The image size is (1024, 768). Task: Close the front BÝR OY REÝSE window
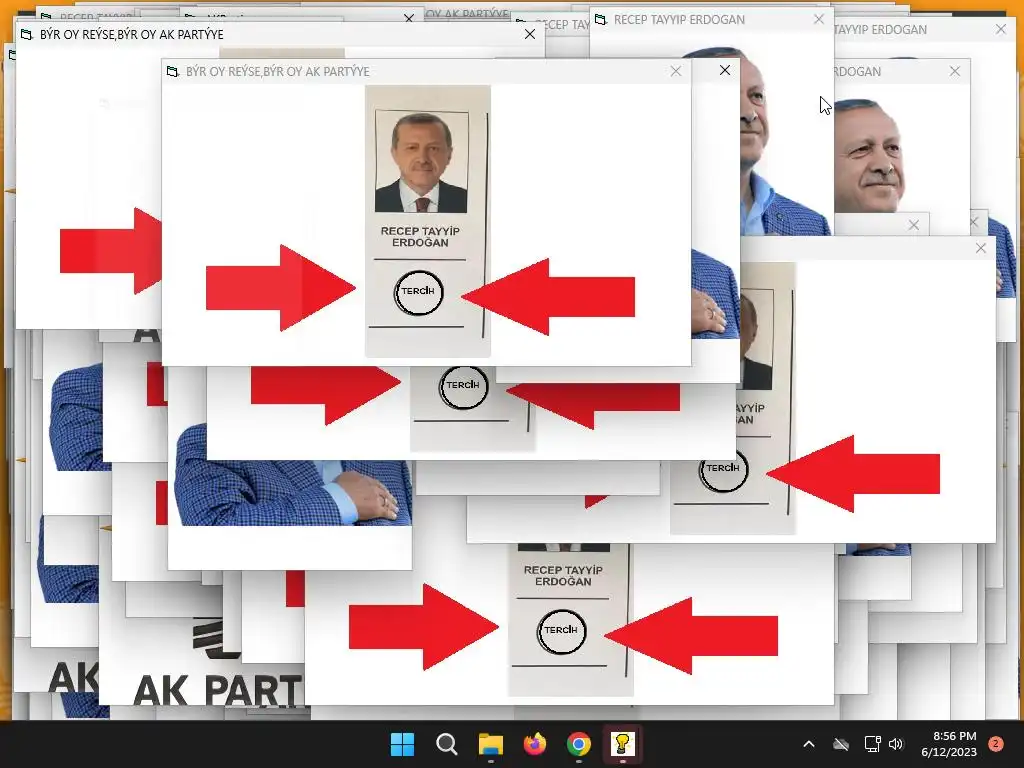coord(676,71)
